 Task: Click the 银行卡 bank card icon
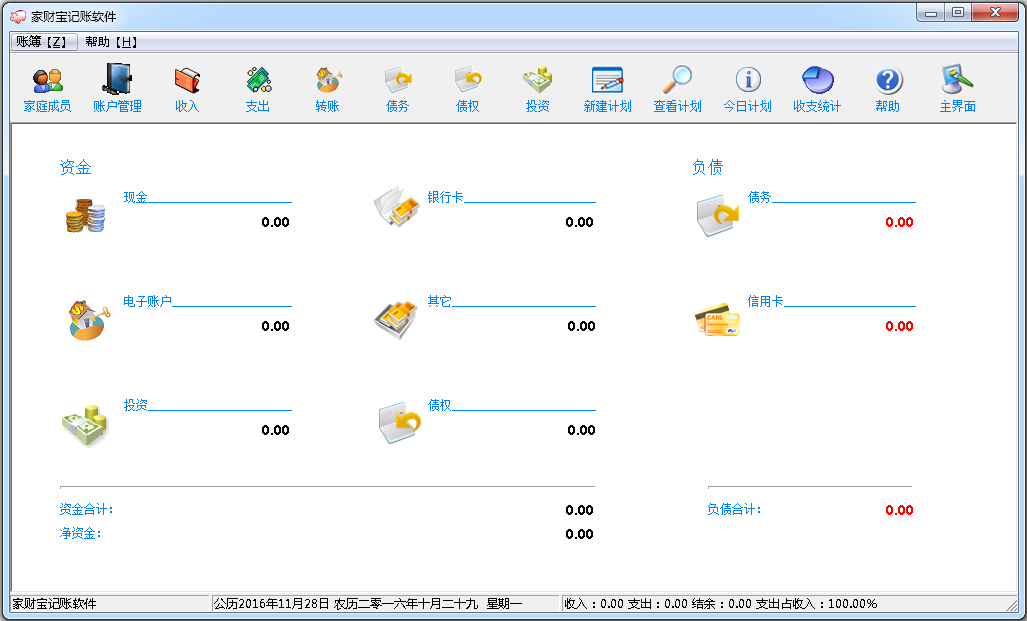click(397, 207)
